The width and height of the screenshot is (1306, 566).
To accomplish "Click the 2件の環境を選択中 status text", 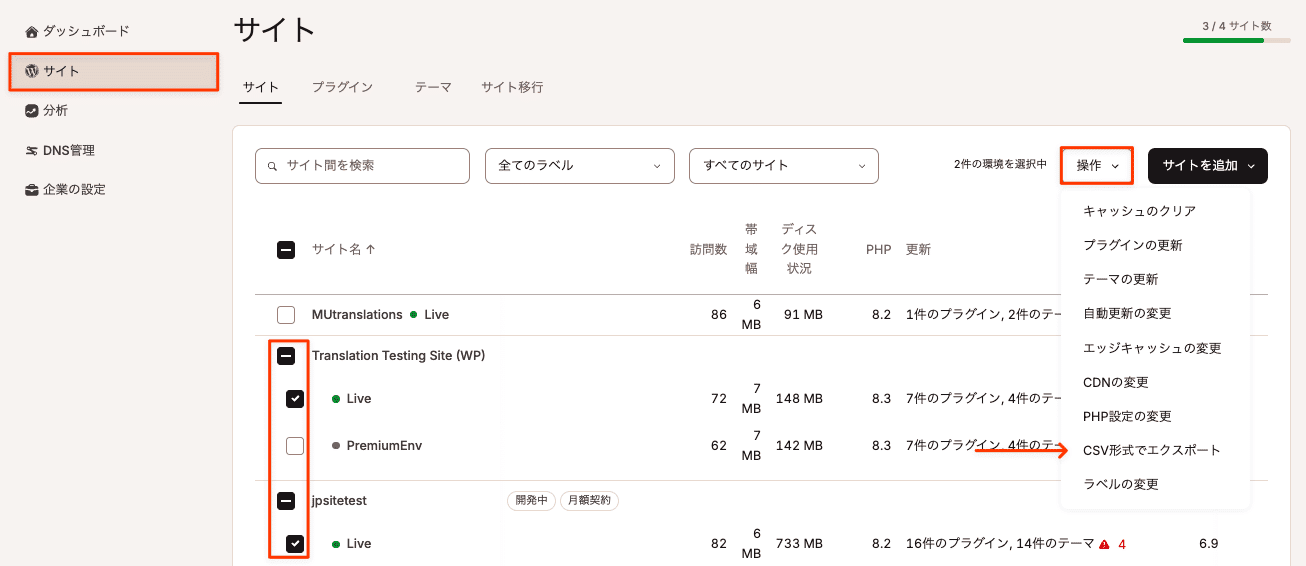I will 1000,165.
